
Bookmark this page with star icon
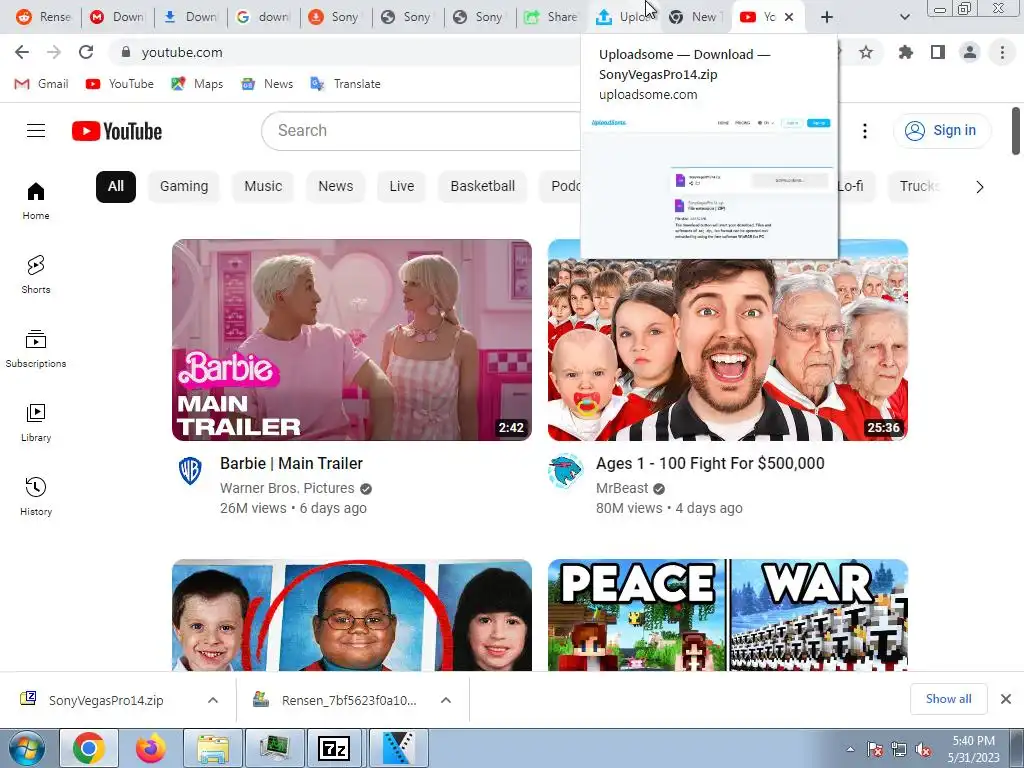point(866,52)
